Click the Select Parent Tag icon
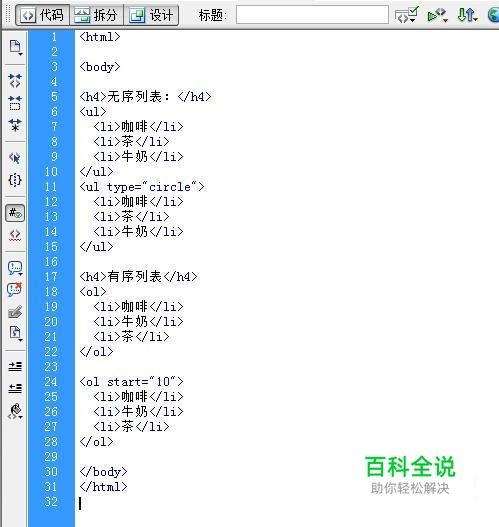 point(15,158)
